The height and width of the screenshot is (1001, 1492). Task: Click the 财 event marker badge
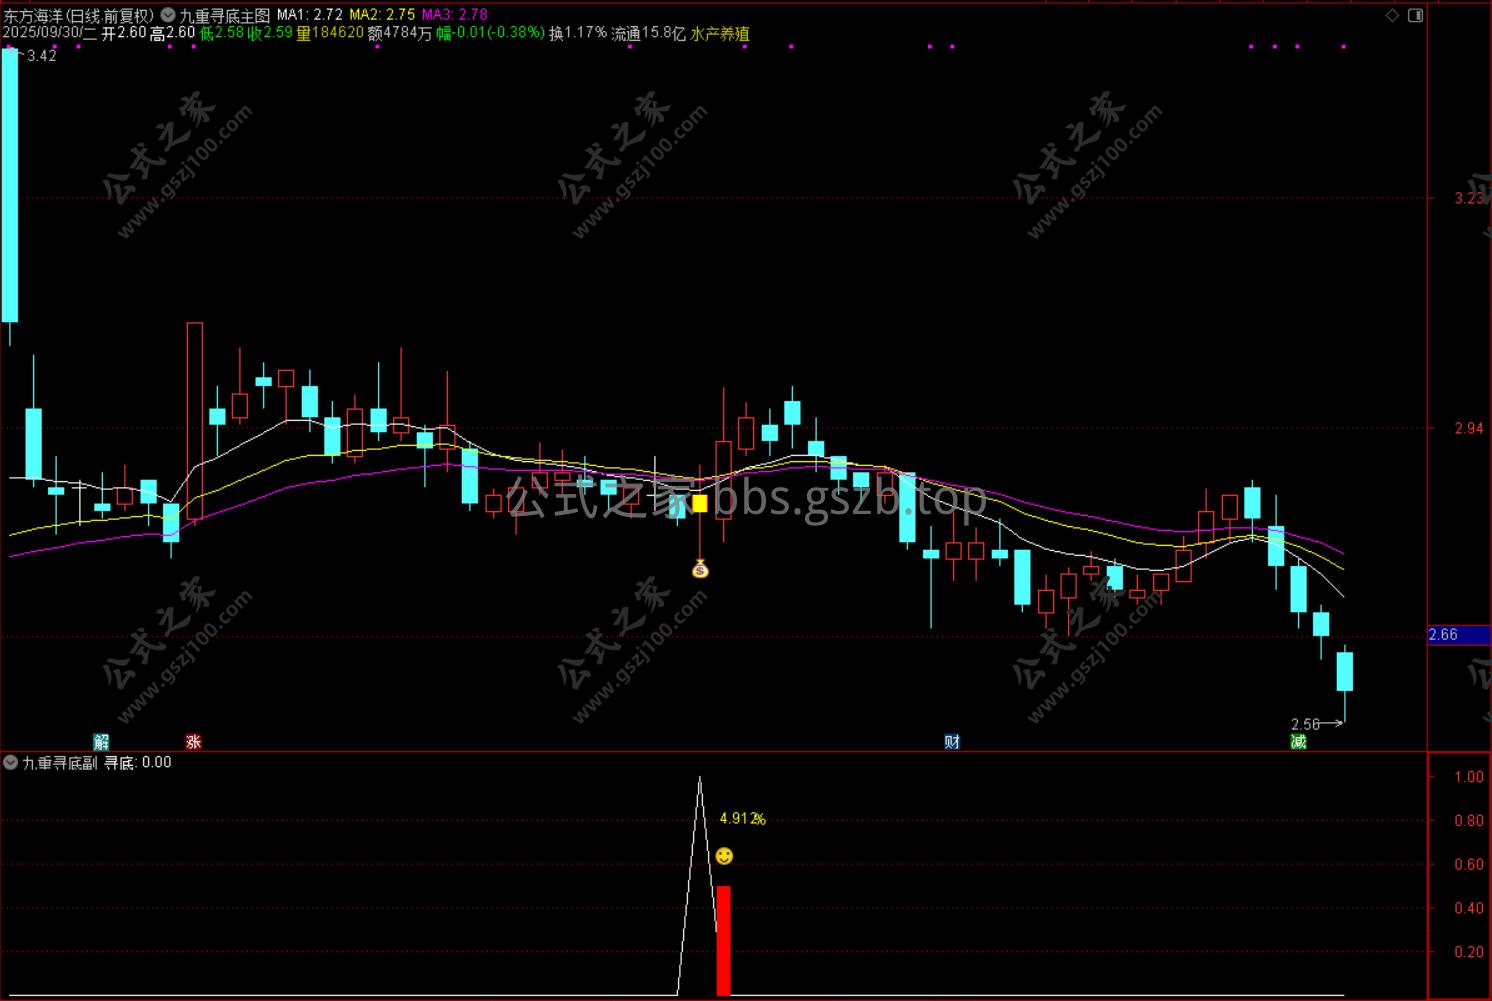[x=952, y=741]
